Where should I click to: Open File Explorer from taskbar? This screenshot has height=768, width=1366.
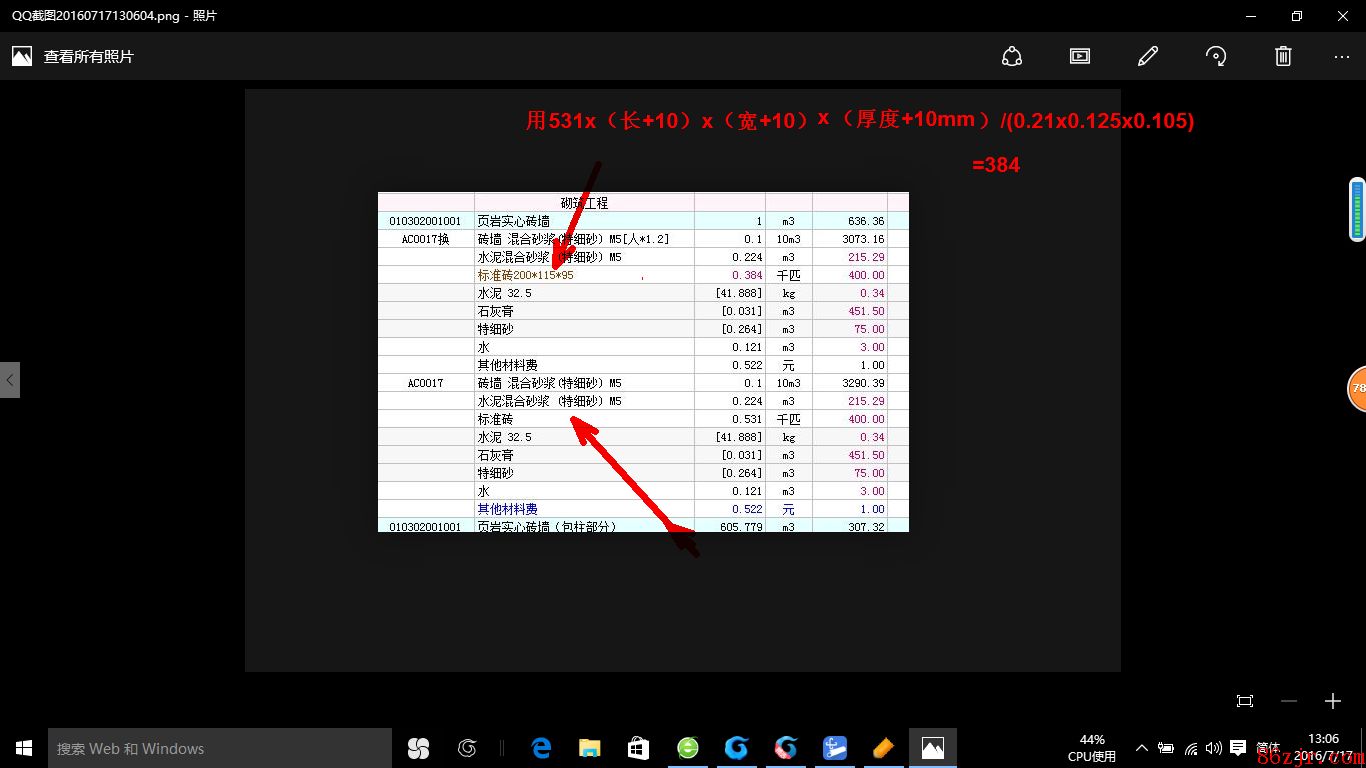[590, 748]
